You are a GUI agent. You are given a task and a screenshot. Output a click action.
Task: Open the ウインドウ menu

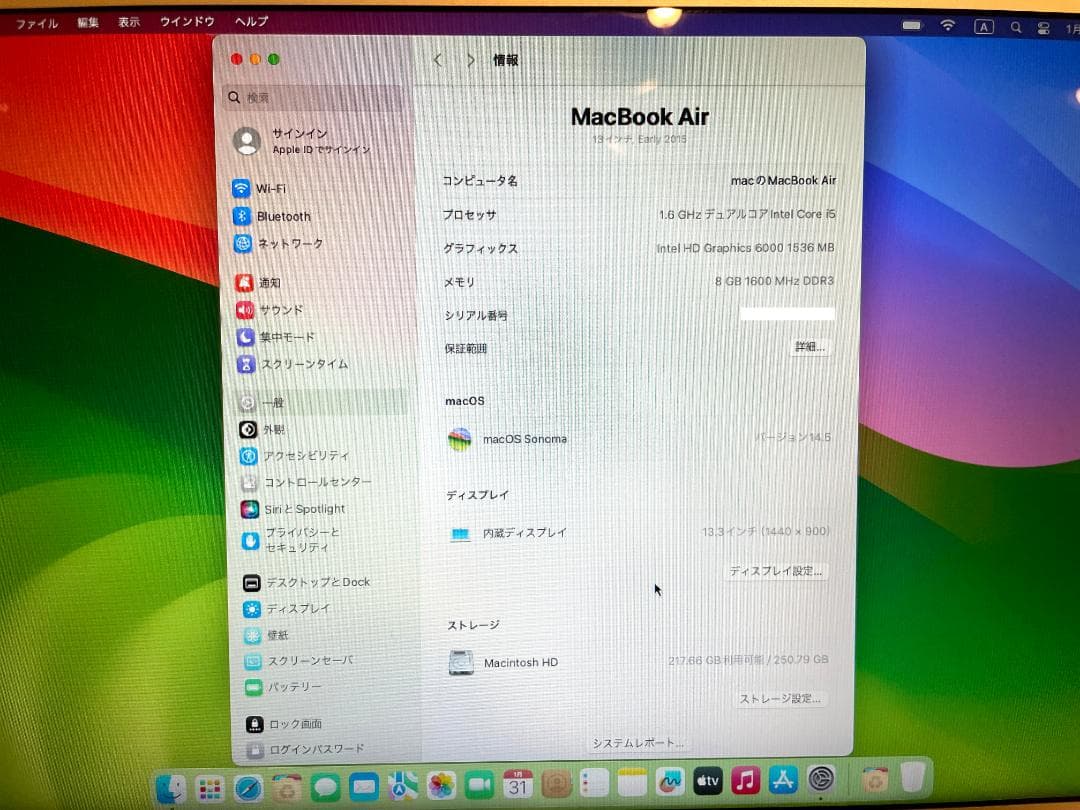tap(187, 21)
